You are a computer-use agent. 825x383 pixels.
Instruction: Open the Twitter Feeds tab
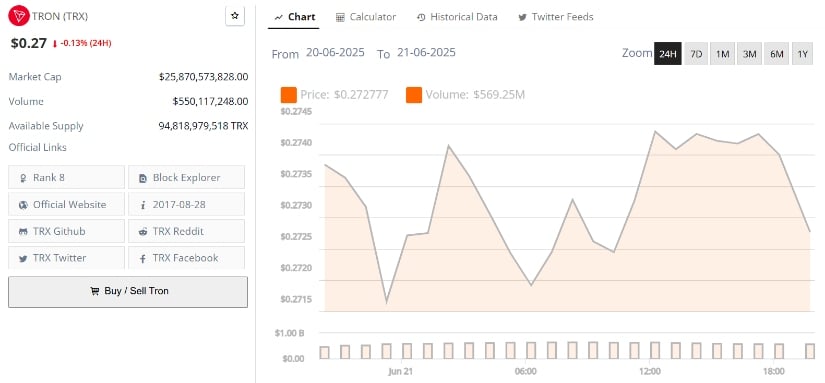point(556,17)
